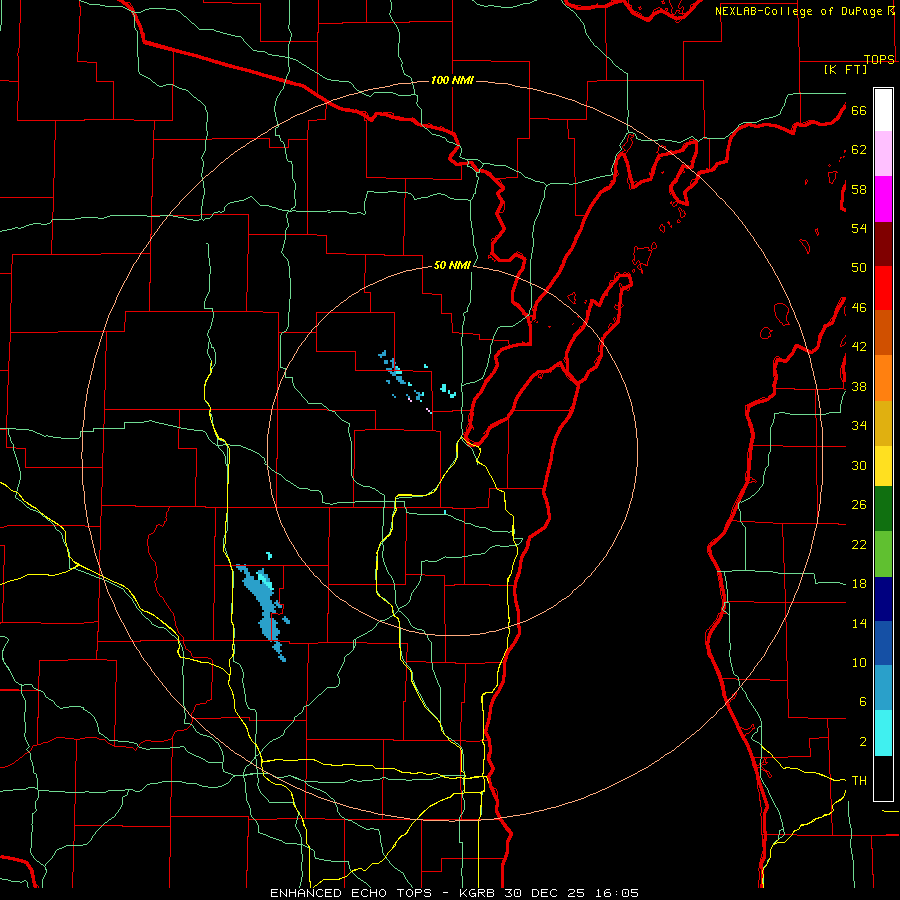Click the 22 legend scale value
The height and width of the screenshot is (900, 900).
pos(859,544)
